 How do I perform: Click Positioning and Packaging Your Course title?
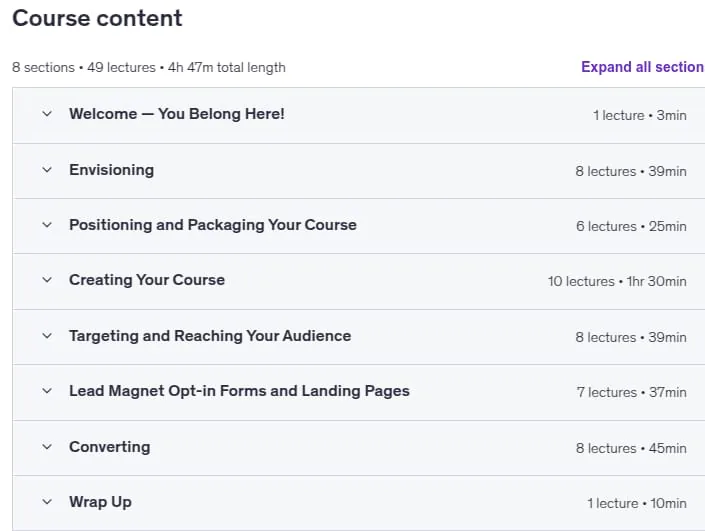point(213,225)
